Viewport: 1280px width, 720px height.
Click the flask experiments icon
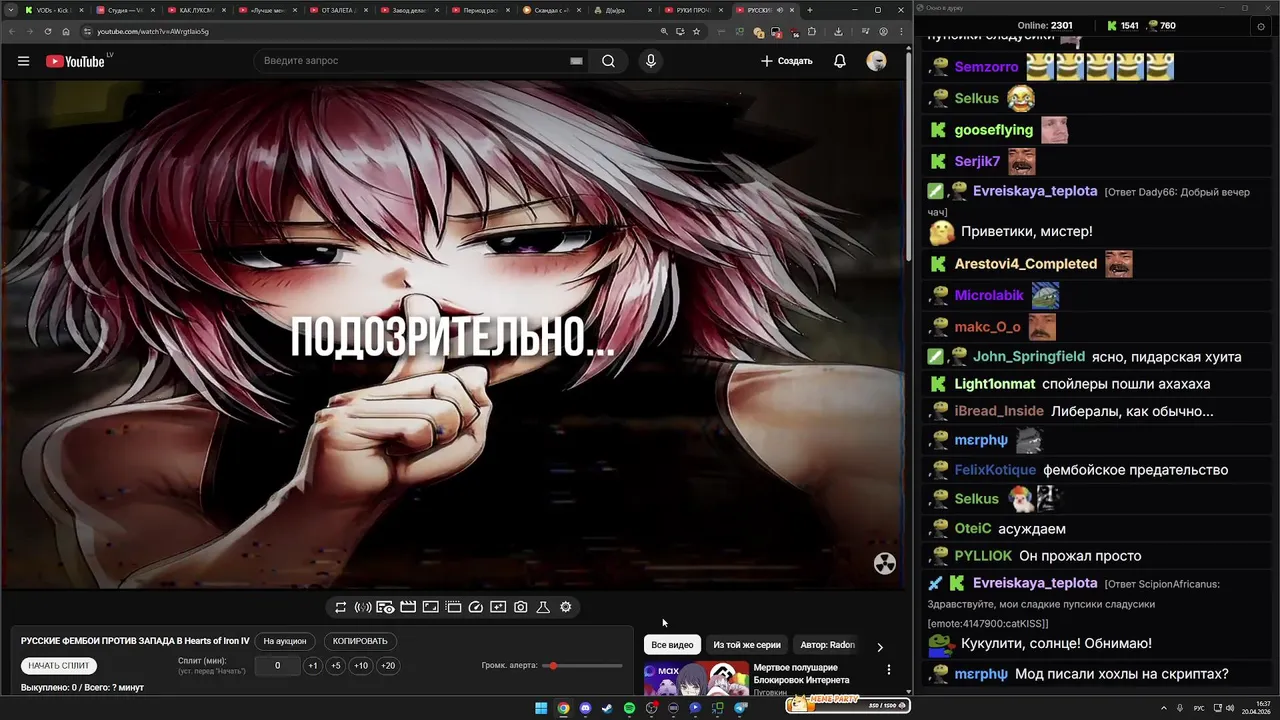[x=543, y=607]
